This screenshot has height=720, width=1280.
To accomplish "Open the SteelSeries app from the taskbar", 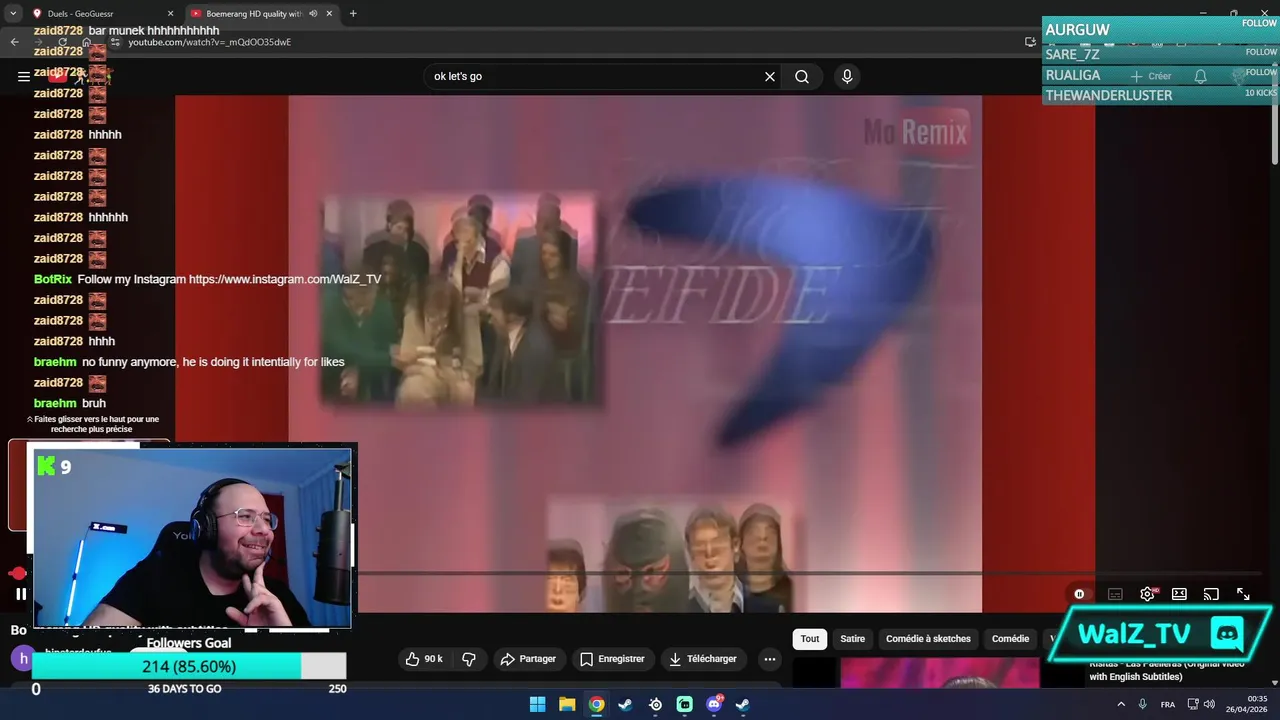I will click(655, 704).
